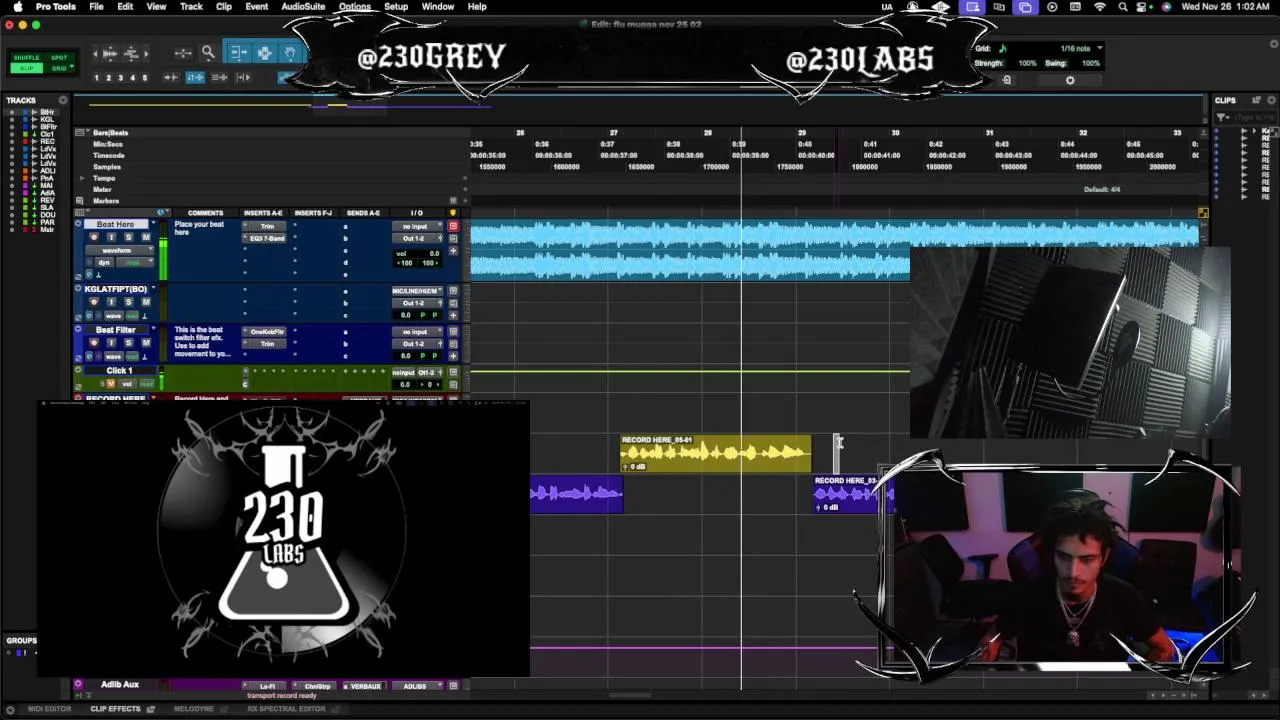This screenshot has height=720, width=1280.
Task: Open the 1/16 note grid value dropdown
Action: (x=1081, y=48)
